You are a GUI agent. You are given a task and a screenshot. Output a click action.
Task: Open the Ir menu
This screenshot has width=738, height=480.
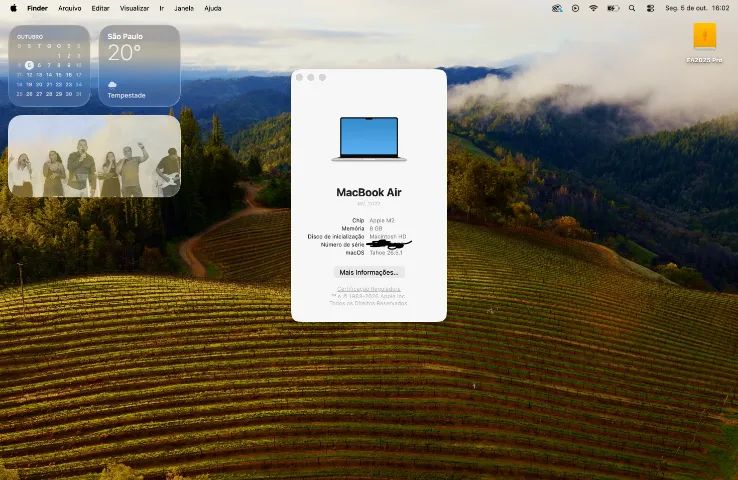coord(161,8)
